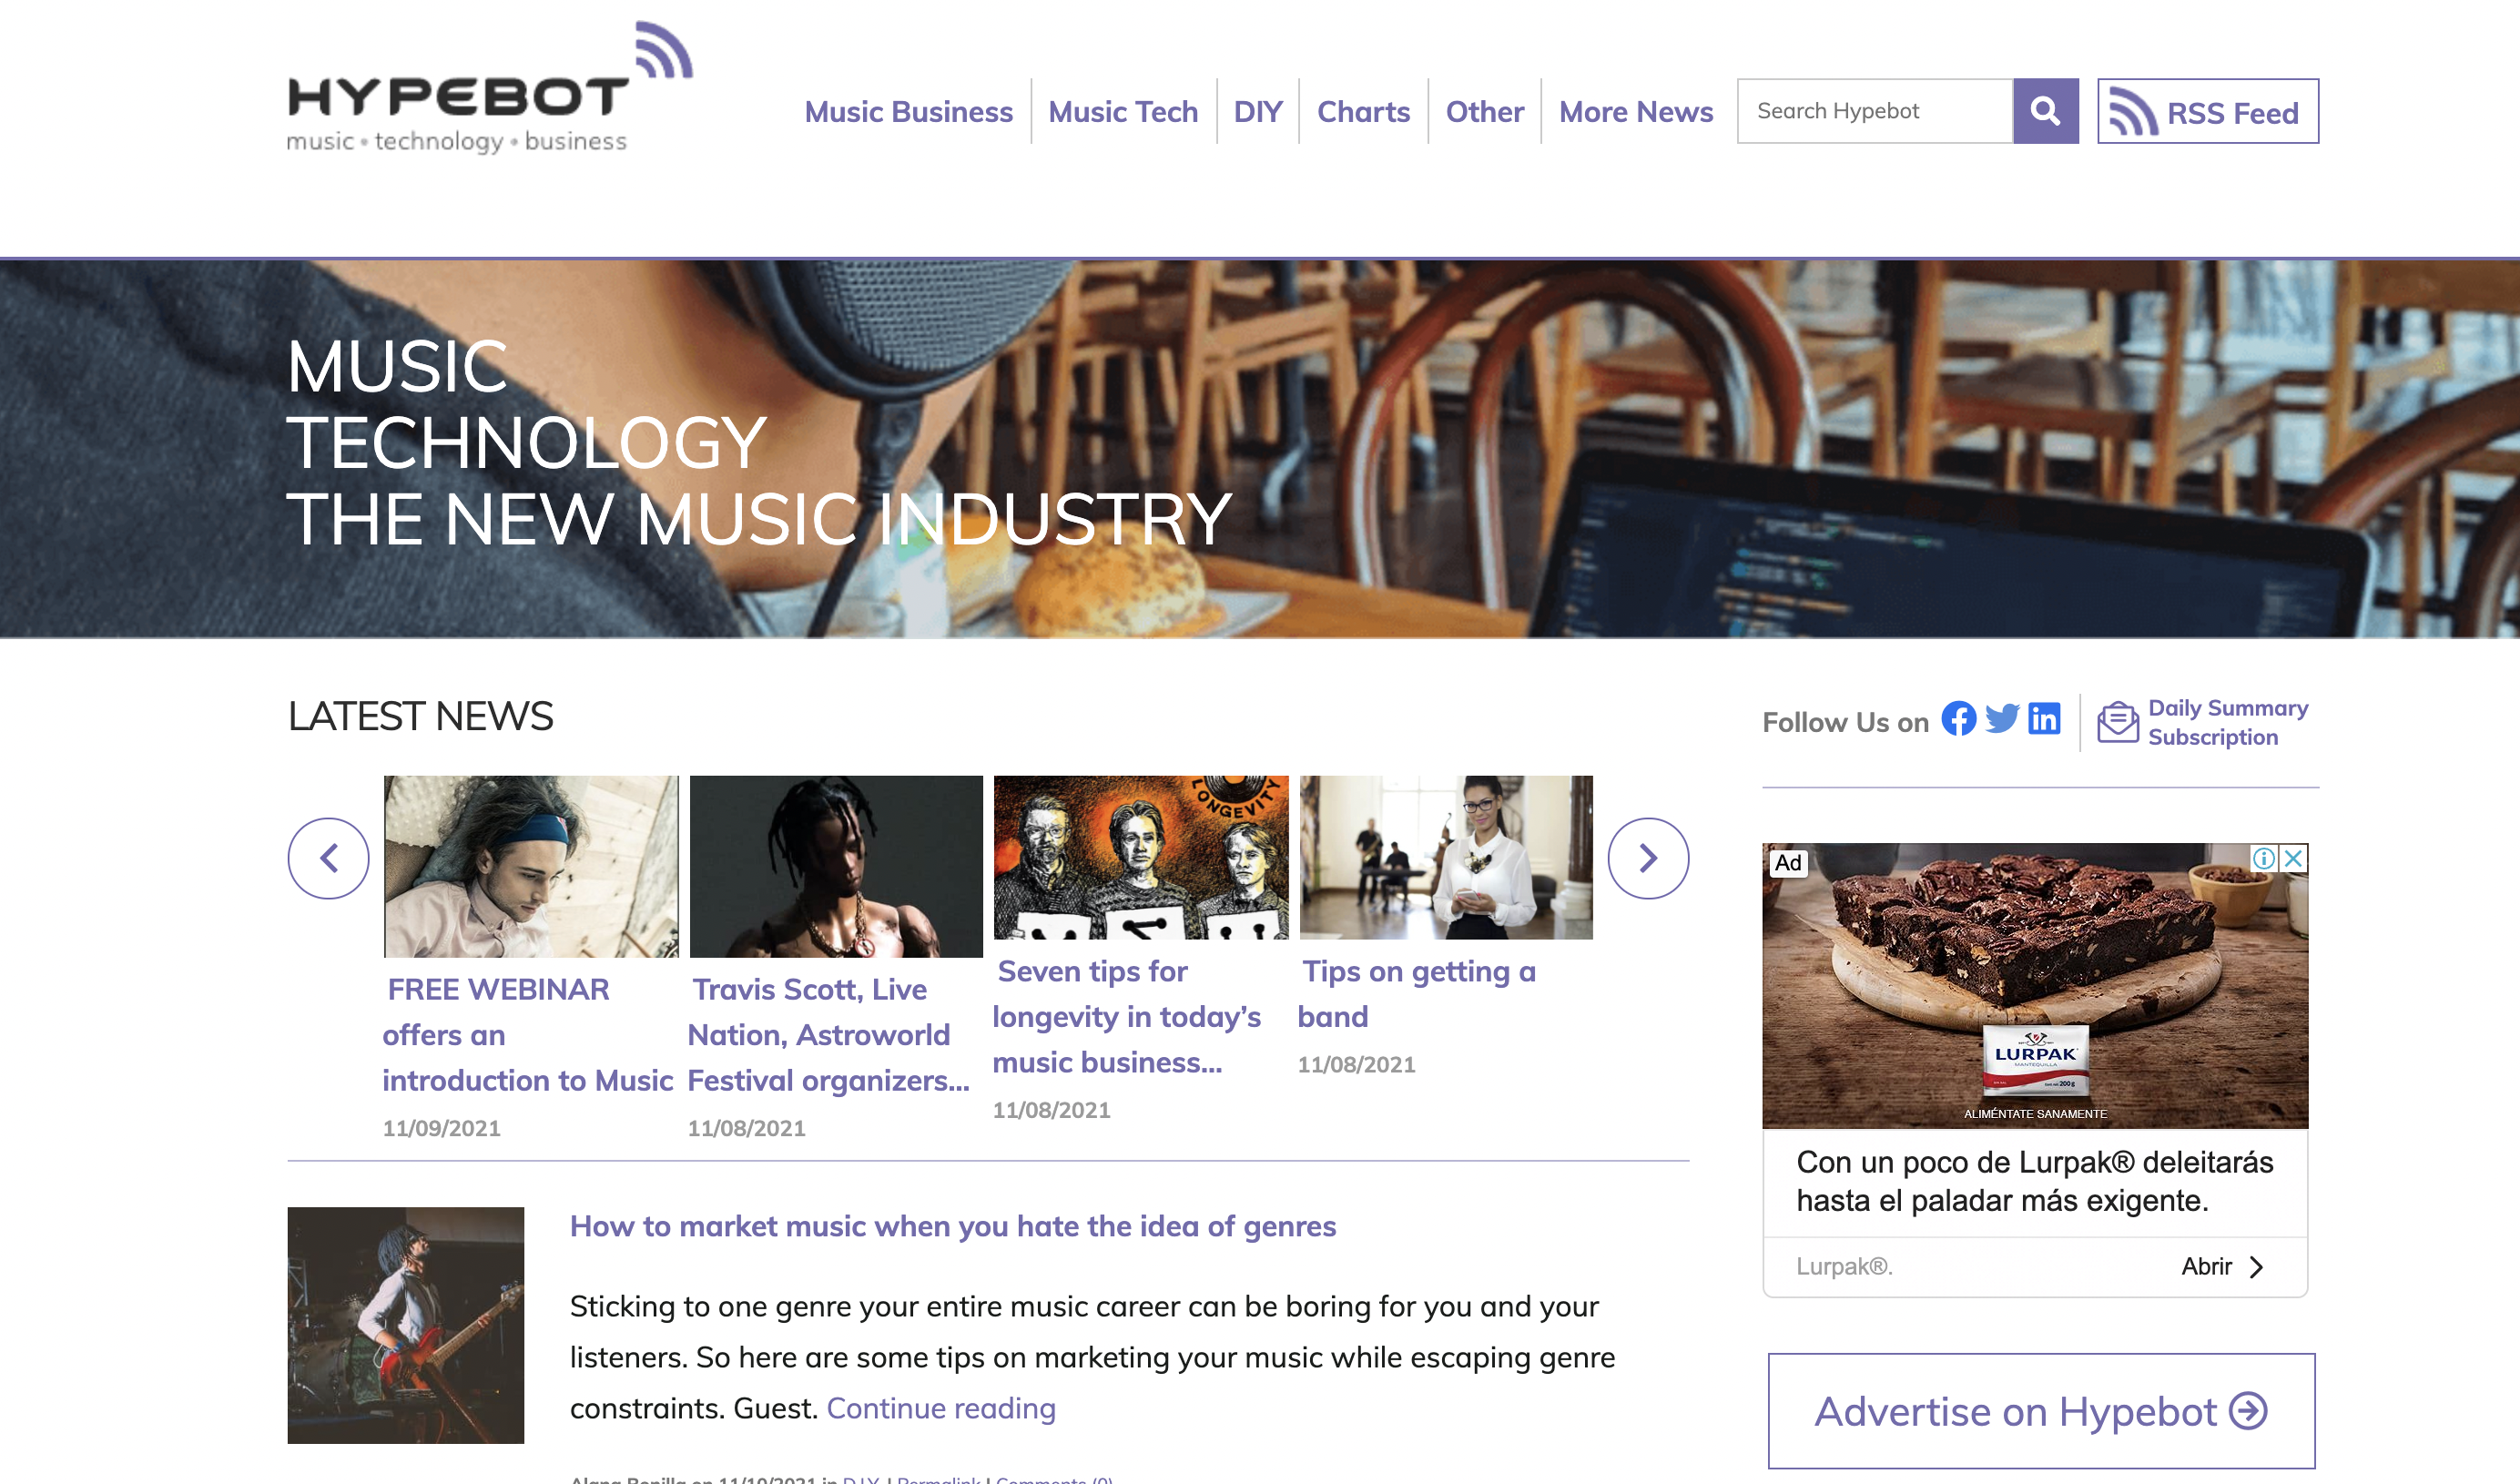Open the Music Business menu
Viewport: 2520px width, 1484px height.
(x=908, y=111)
